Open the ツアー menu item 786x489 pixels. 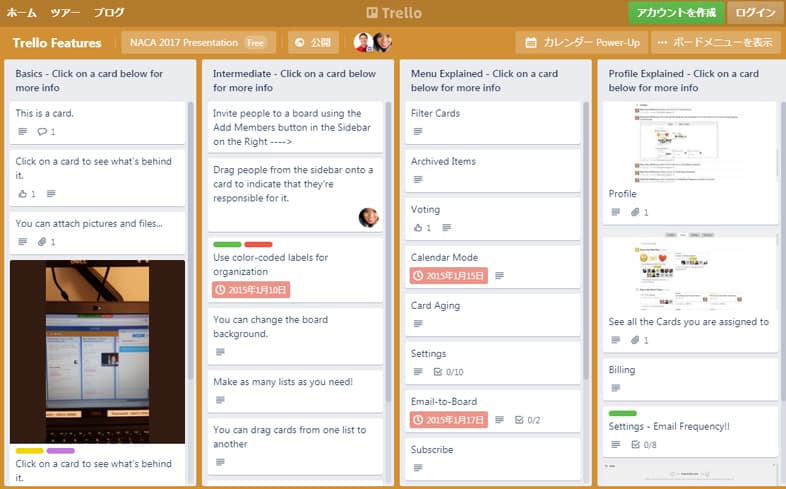click(x=65, y=13)
